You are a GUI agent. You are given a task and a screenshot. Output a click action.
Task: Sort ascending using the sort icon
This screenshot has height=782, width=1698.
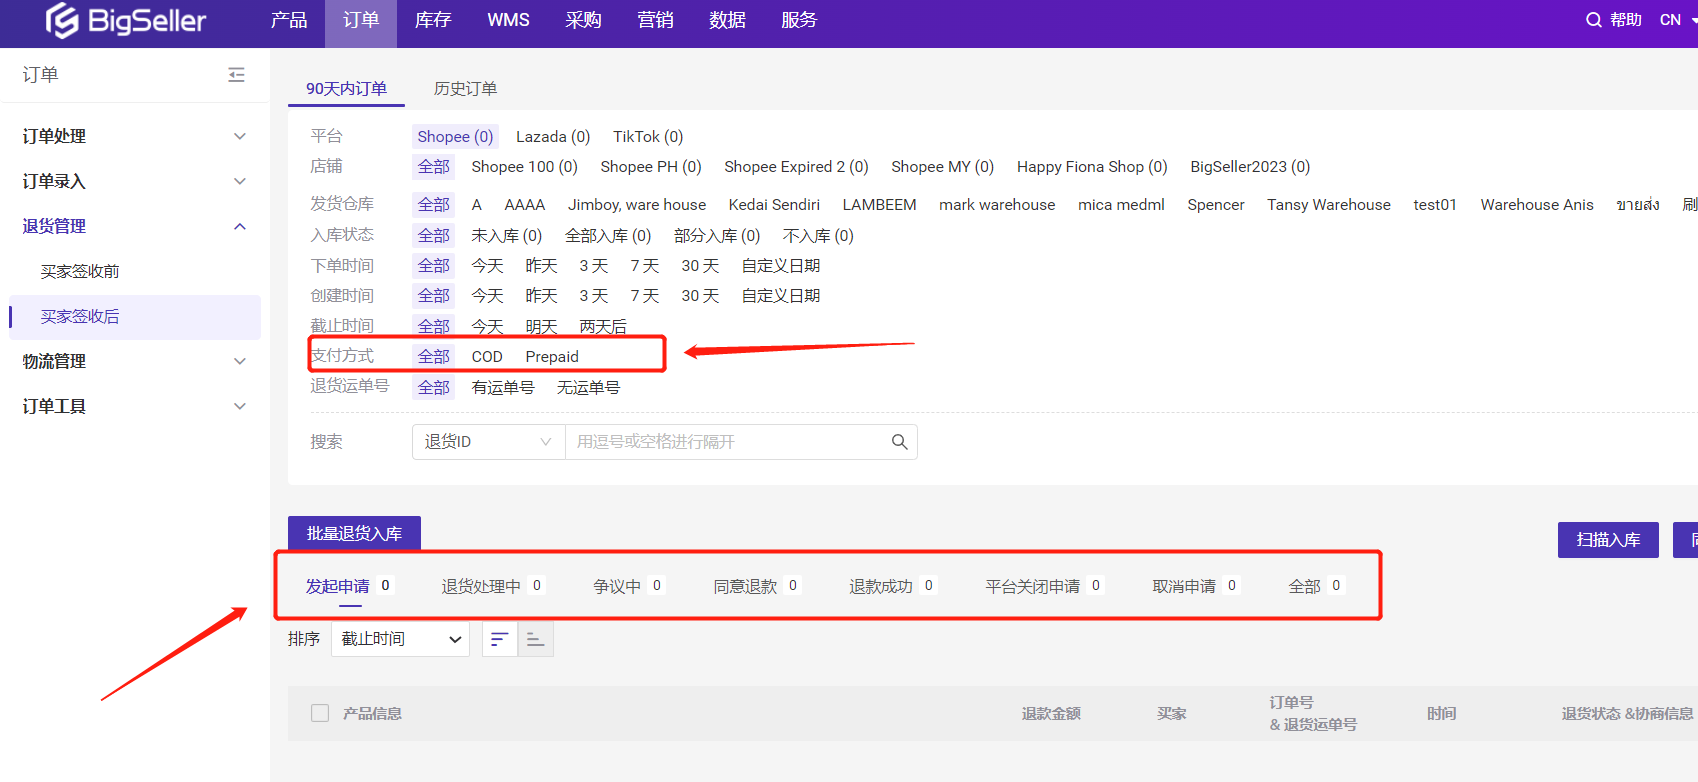pyautogui.click(x=536, y=639)
